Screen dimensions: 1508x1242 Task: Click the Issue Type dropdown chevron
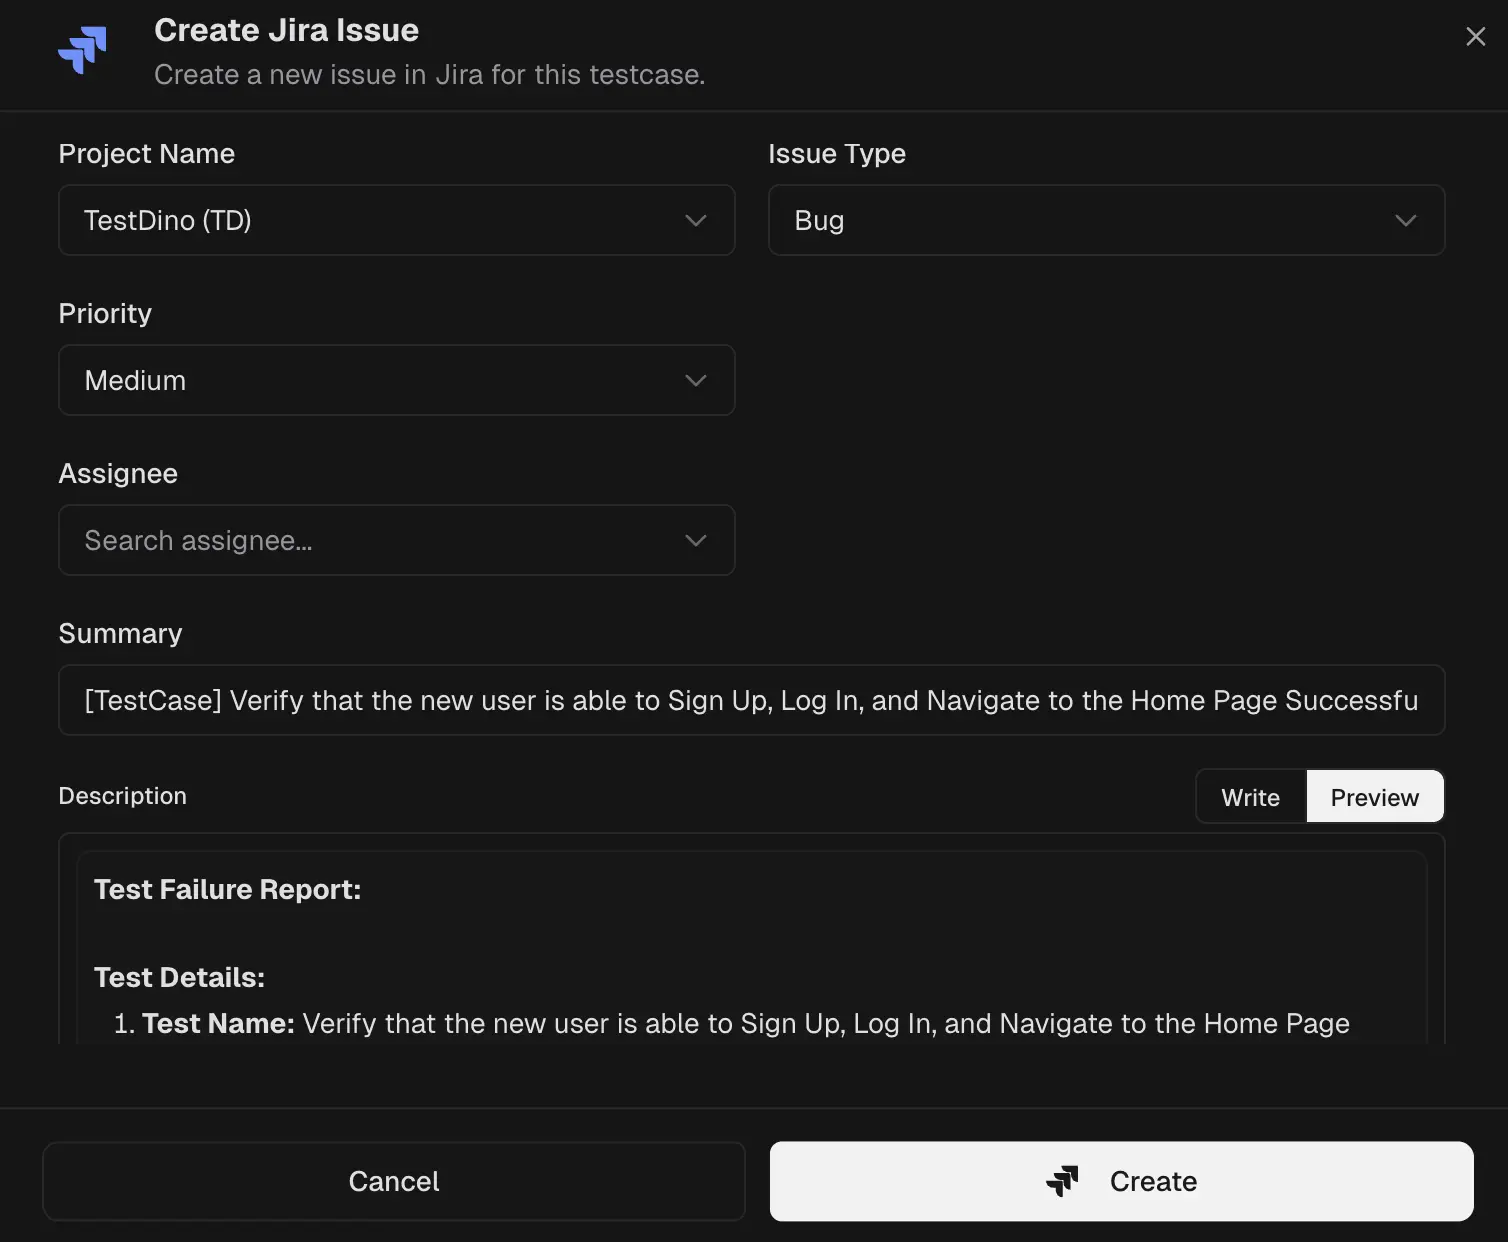pos(1406,220)
